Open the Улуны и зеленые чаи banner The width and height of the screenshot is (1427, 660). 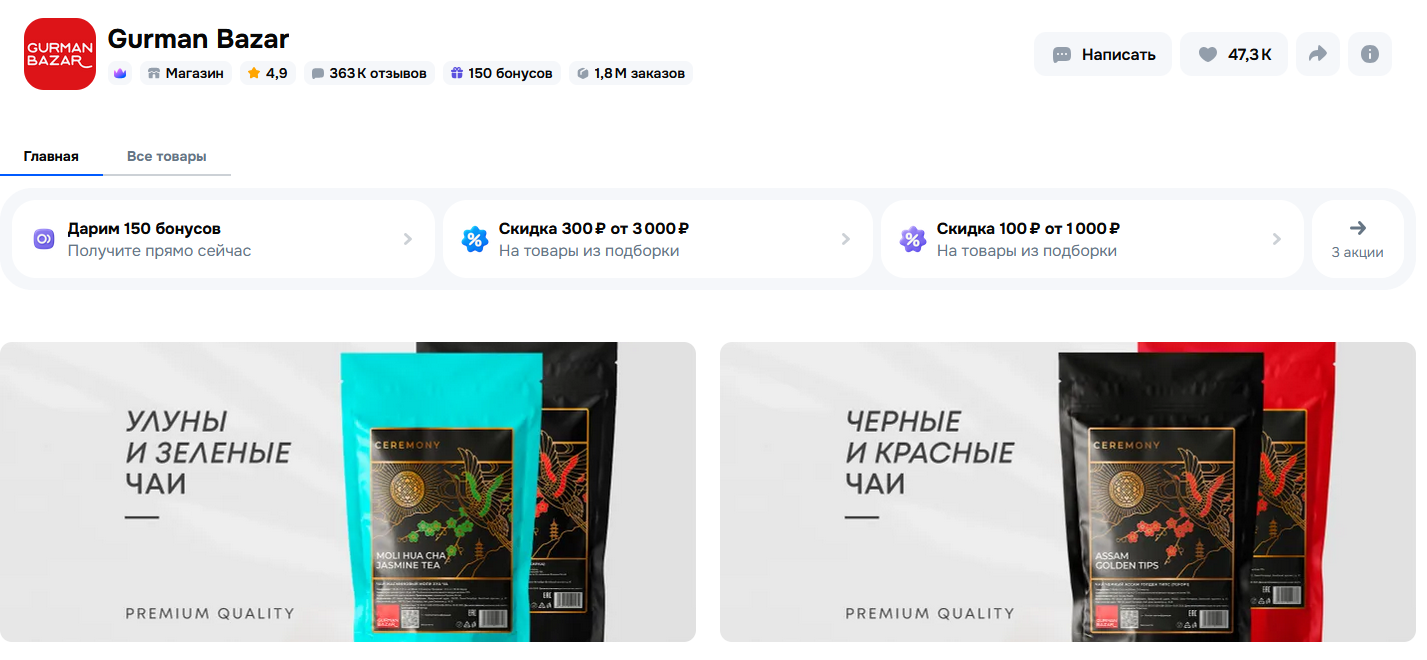click(x=348, y=492)
